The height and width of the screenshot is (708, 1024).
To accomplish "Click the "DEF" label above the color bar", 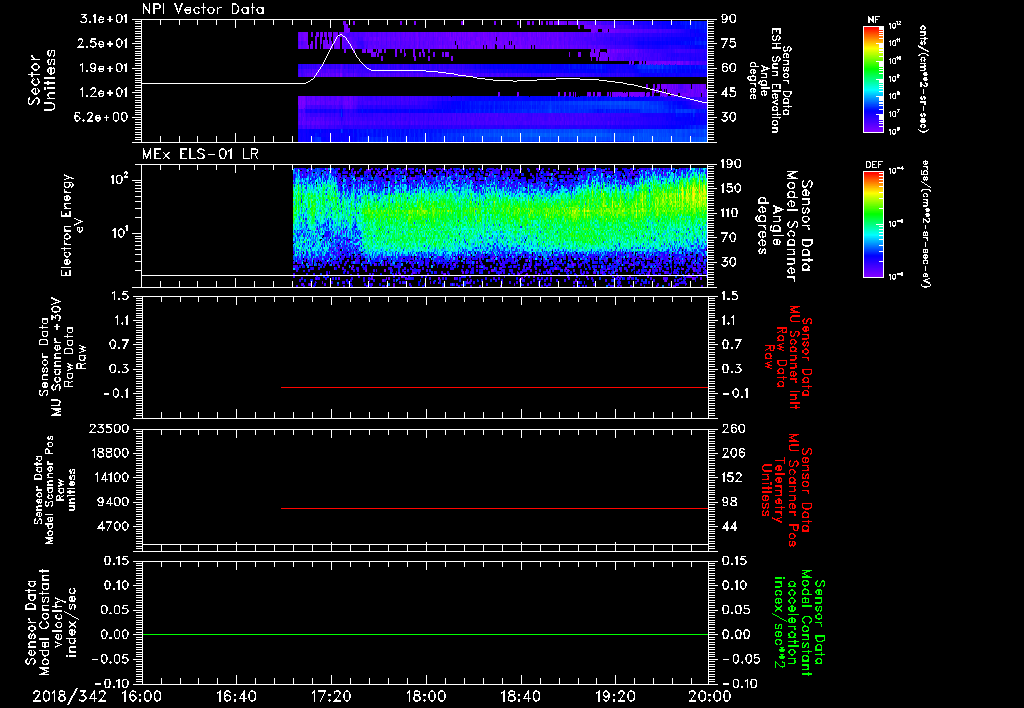I will pos(873,165).
